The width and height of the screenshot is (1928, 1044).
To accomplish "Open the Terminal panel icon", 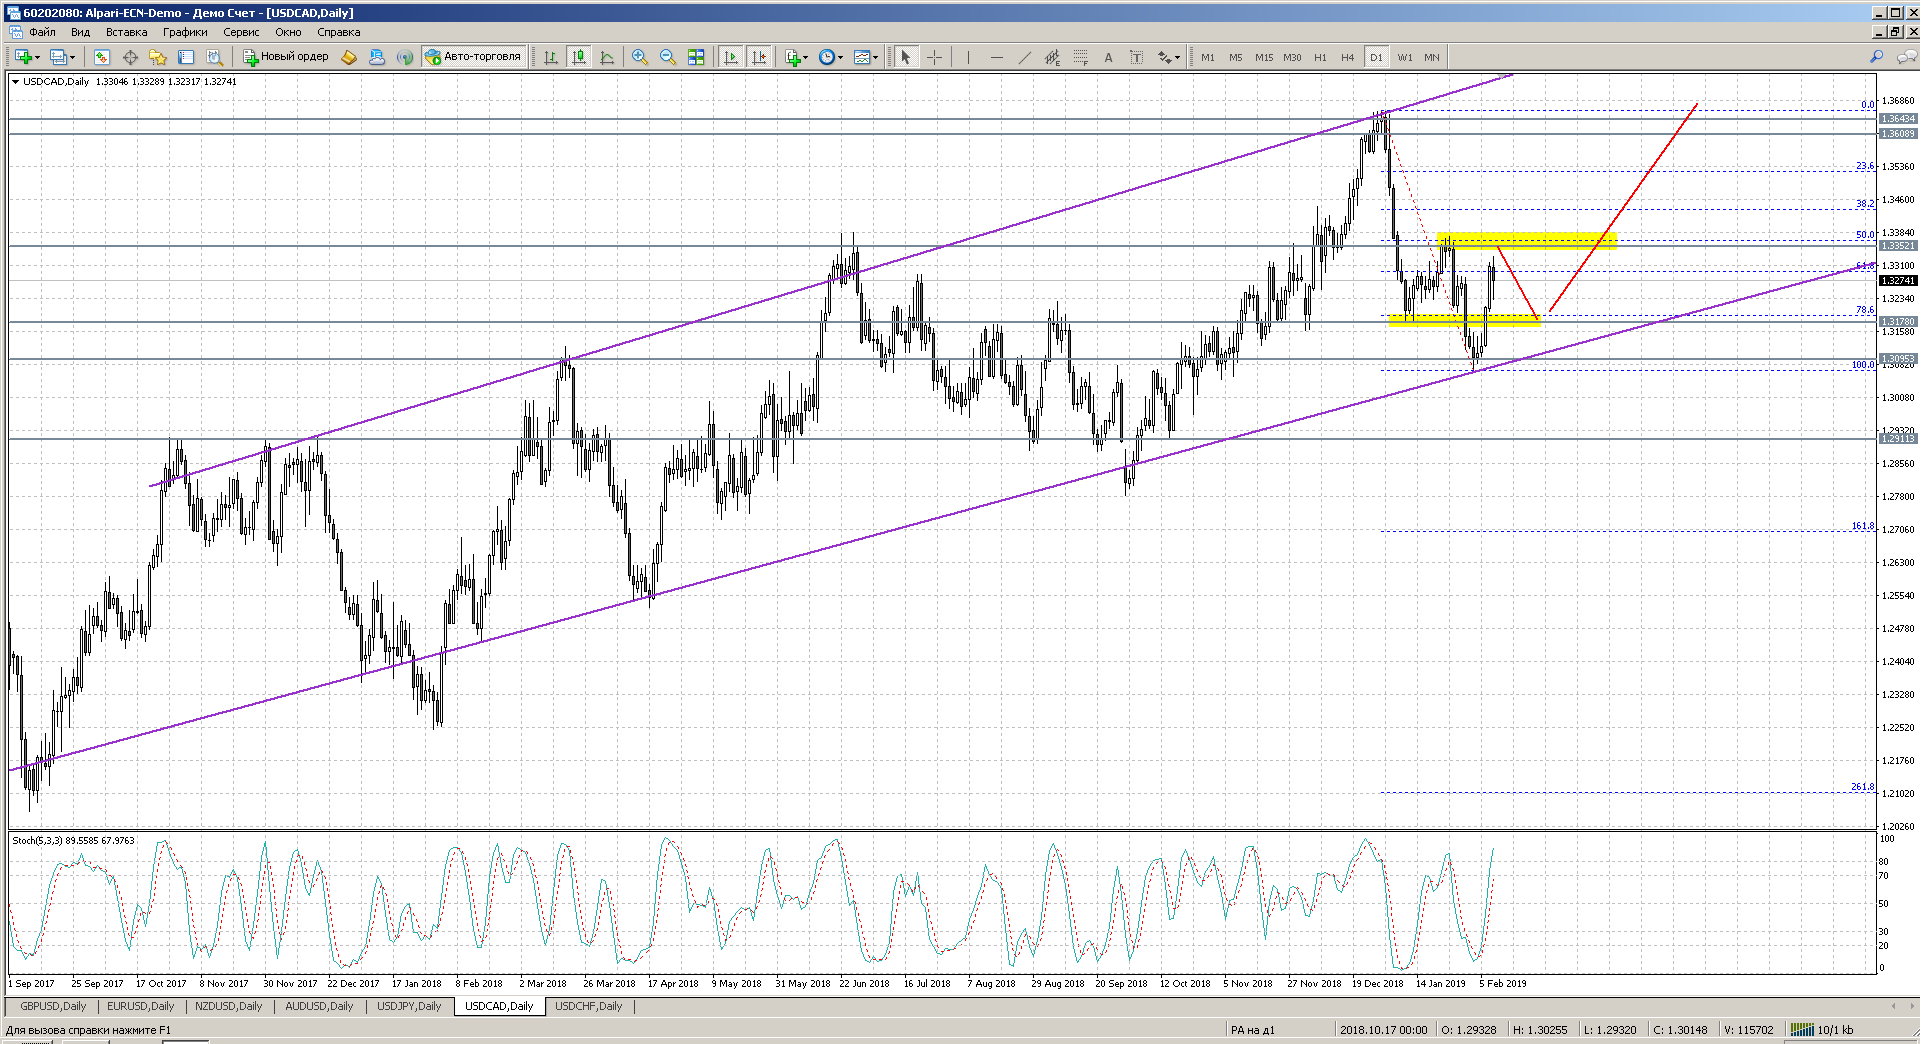I will (186, 57).
